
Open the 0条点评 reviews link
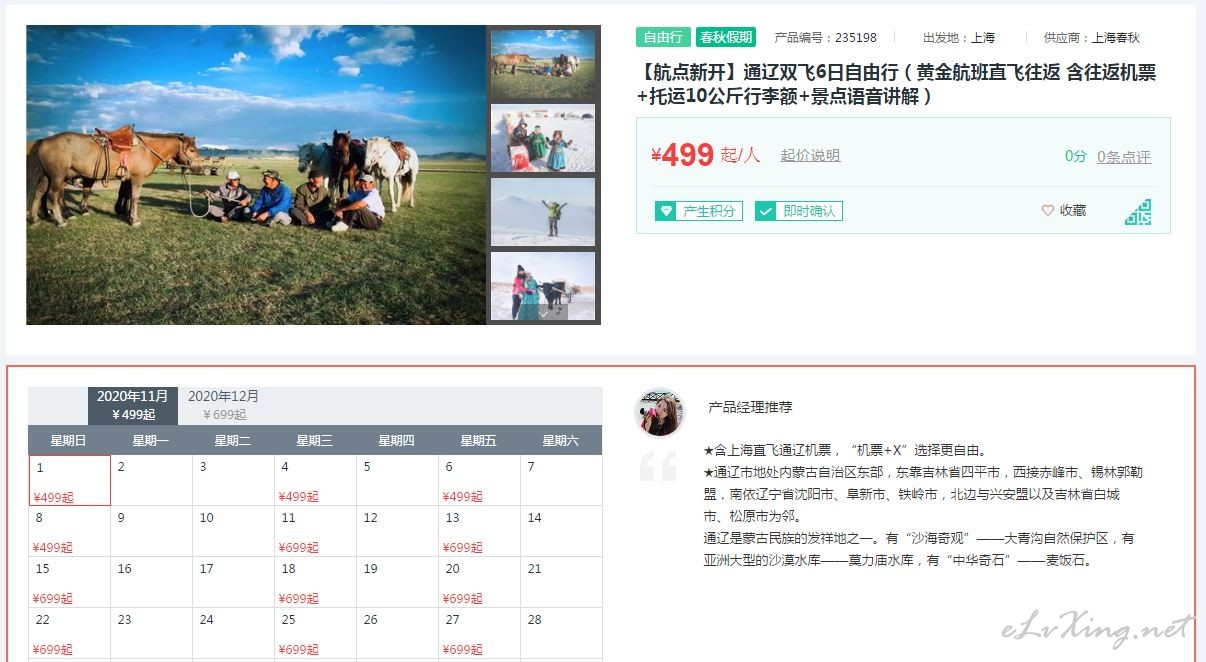1124,157
